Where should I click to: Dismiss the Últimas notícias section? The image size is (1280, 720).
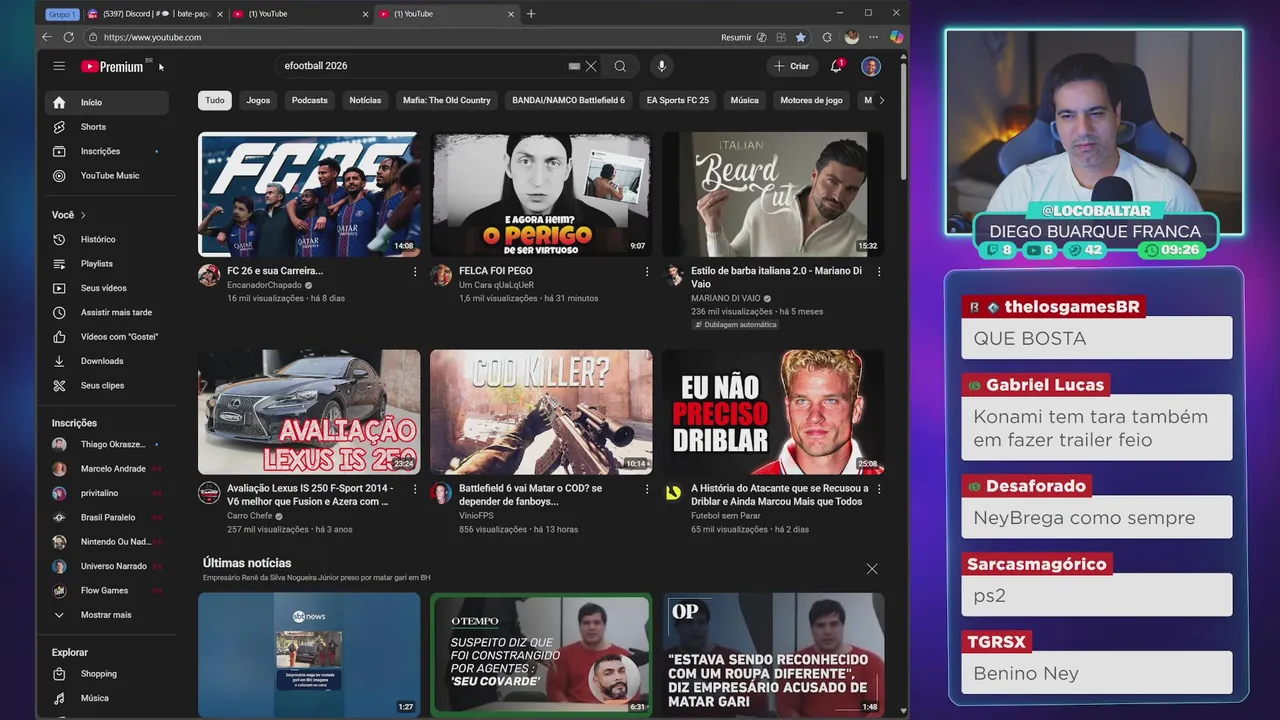click(872, 569)
